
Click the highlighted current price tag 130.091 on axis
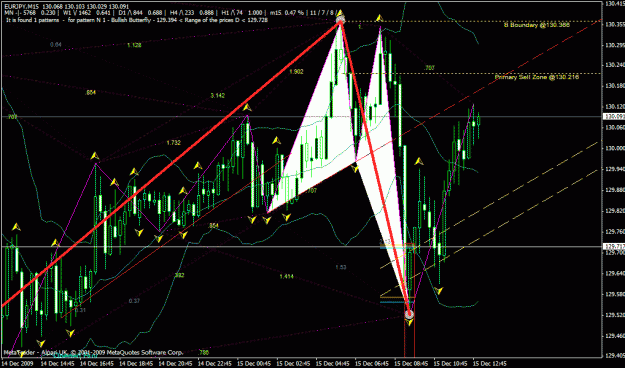click(614, 117)
